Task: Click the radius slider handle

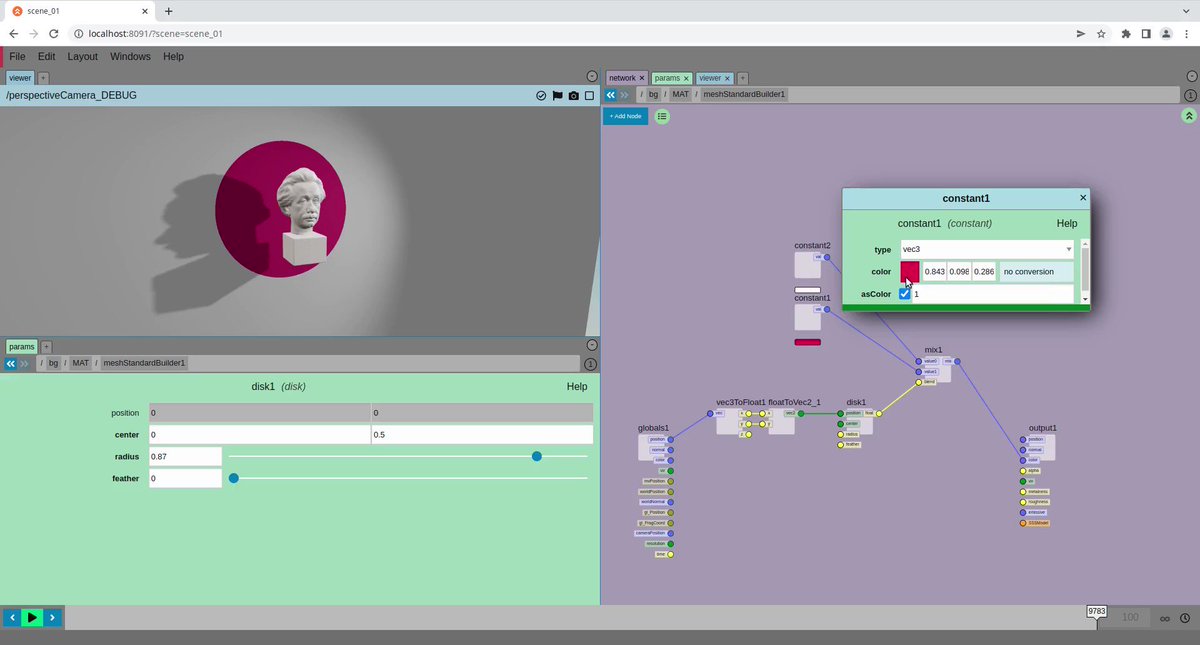Action: pyautogui.click(x=537, y=456)
